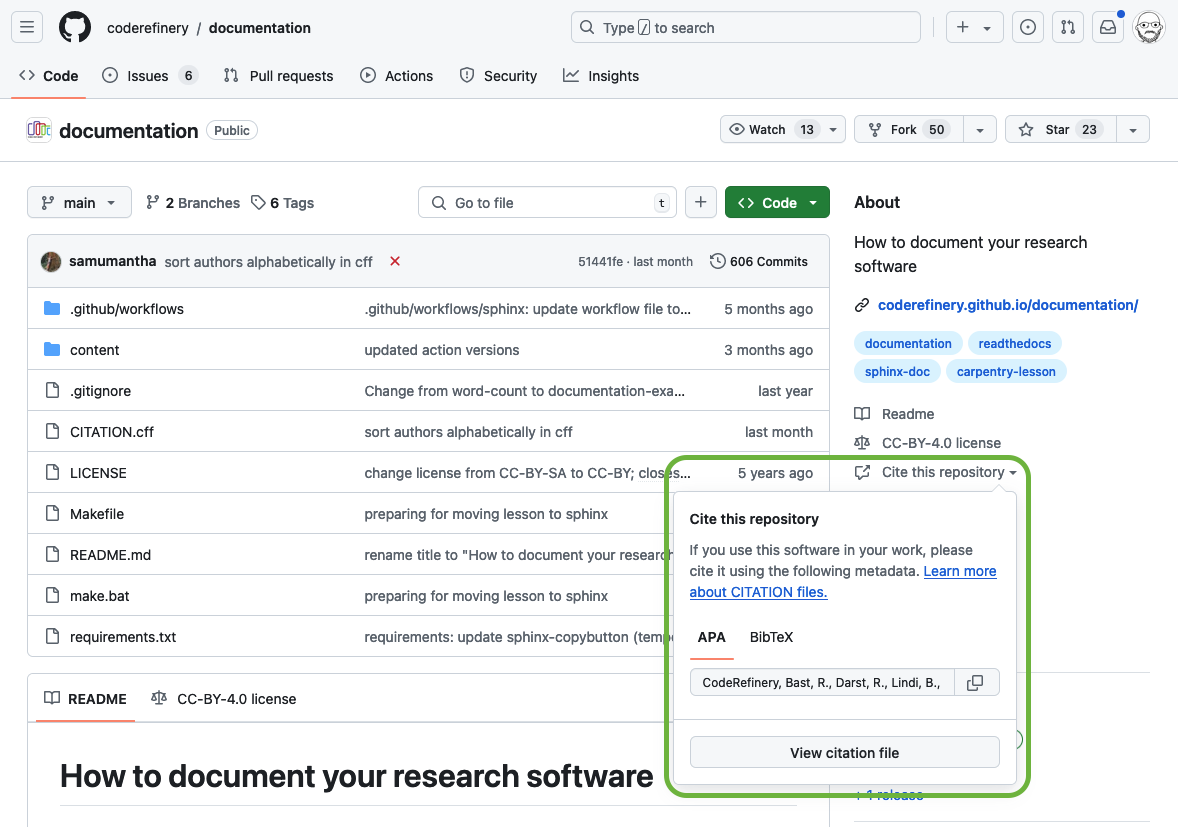
Task: Open the coderefinery.github.io/documentation/ link
Action: (x=1008, y=305)
